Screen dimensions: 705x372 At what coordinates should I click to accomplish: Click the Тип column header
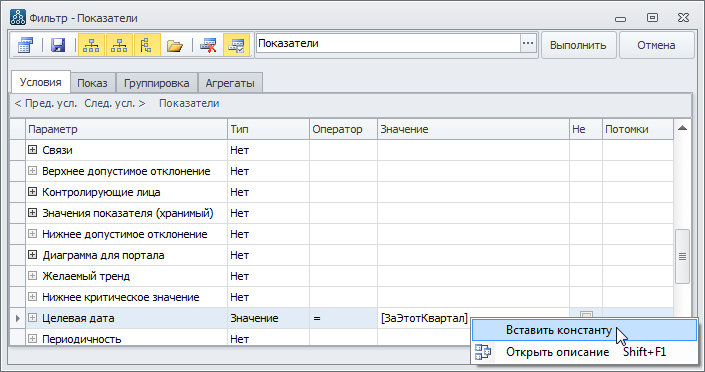(268, 129)
